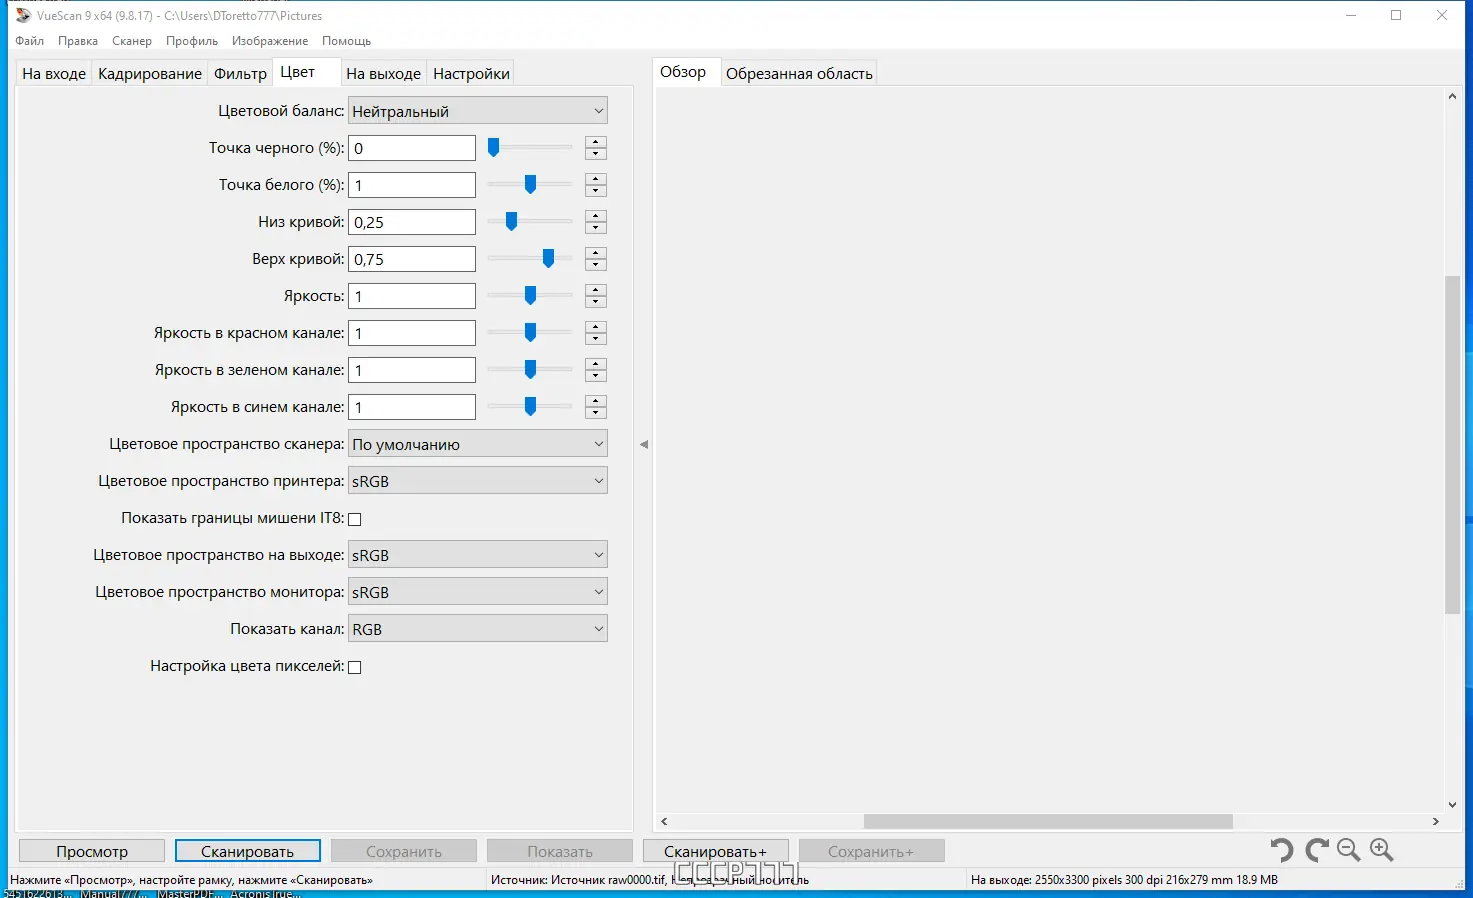Click the rotate left icon
The image size is (1473, 898).
1281,850
